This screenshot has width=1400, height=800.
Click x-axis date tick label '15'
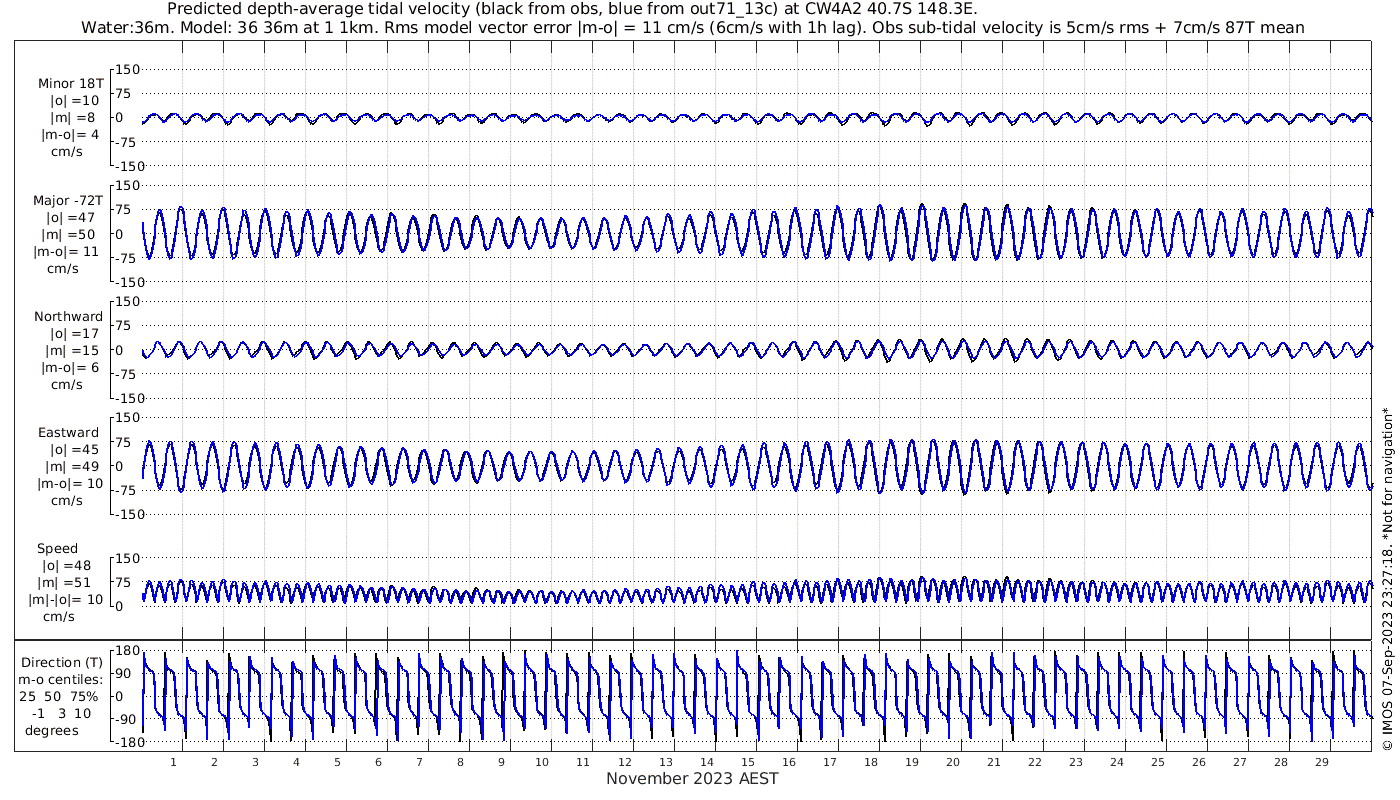(x=747, y=762)
